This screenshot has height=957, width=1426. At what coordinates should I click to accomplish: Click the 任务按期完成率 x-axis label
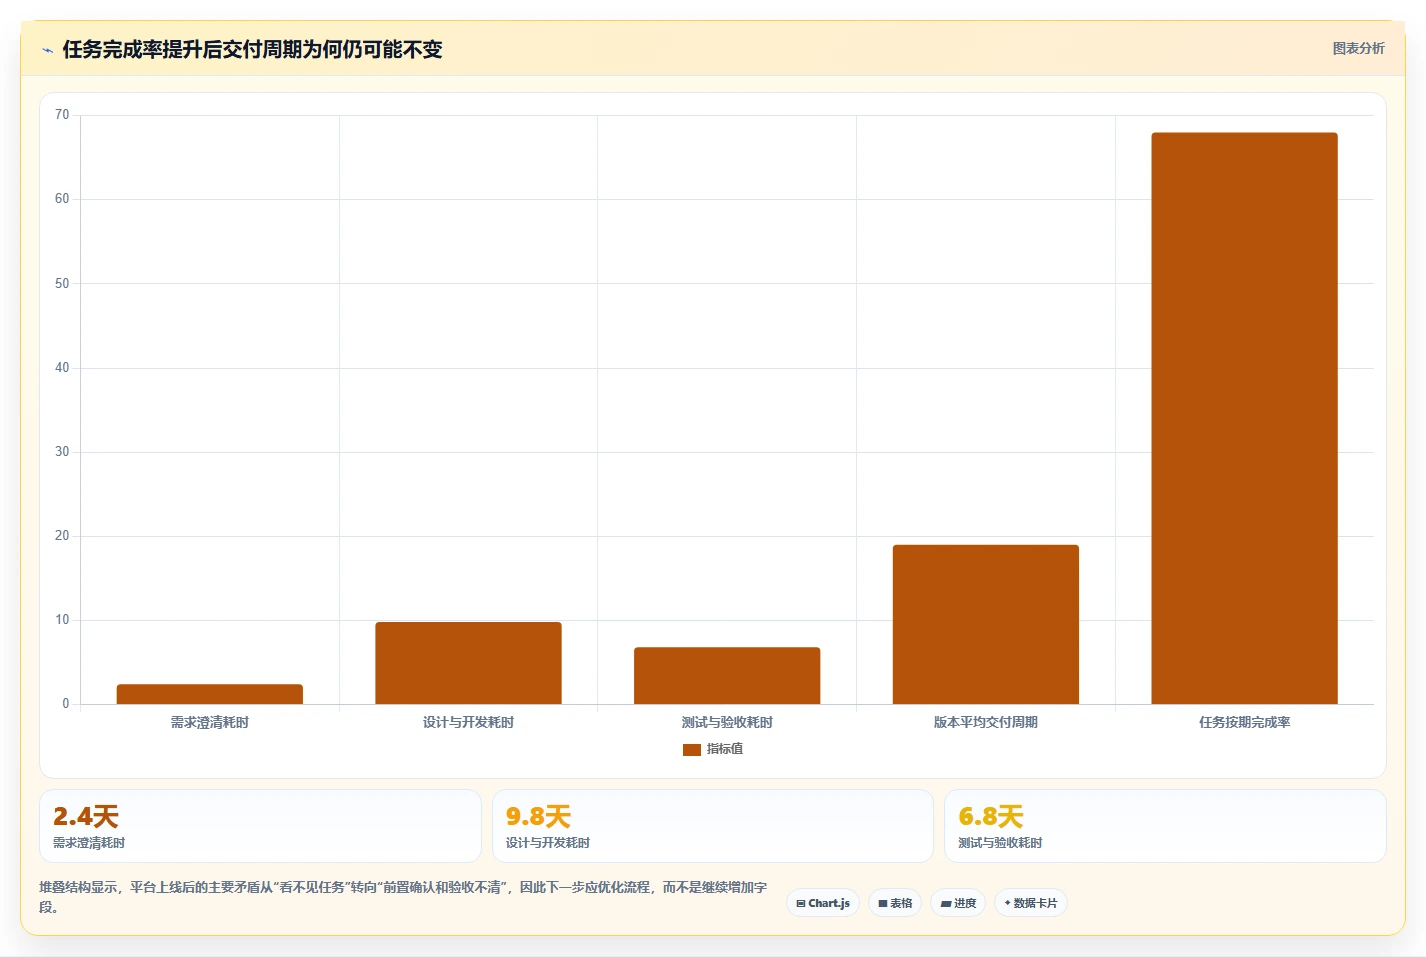coord(1244,722)
